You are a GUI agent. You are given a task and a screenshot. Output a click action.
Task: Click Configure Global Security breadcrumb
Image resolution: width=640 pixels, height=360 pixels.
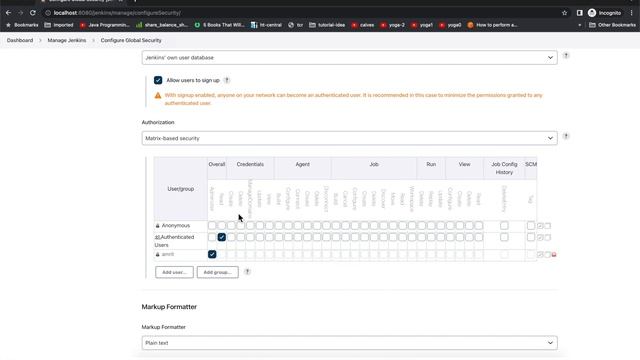(x=131, y=40)
